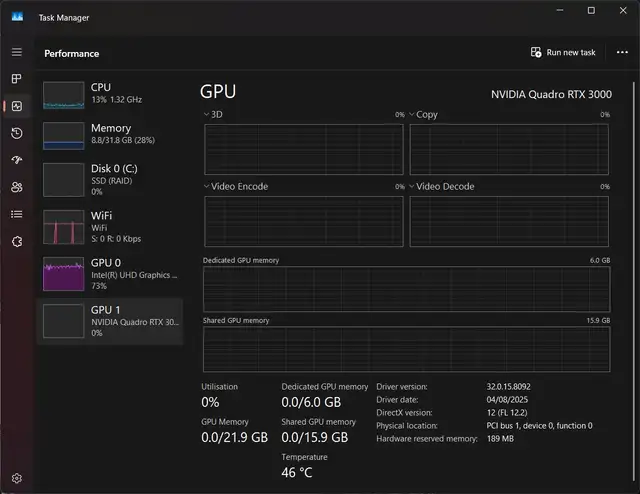640x494 pixels.
Task: Click Run new task button
Action: [x=563, y=53]
